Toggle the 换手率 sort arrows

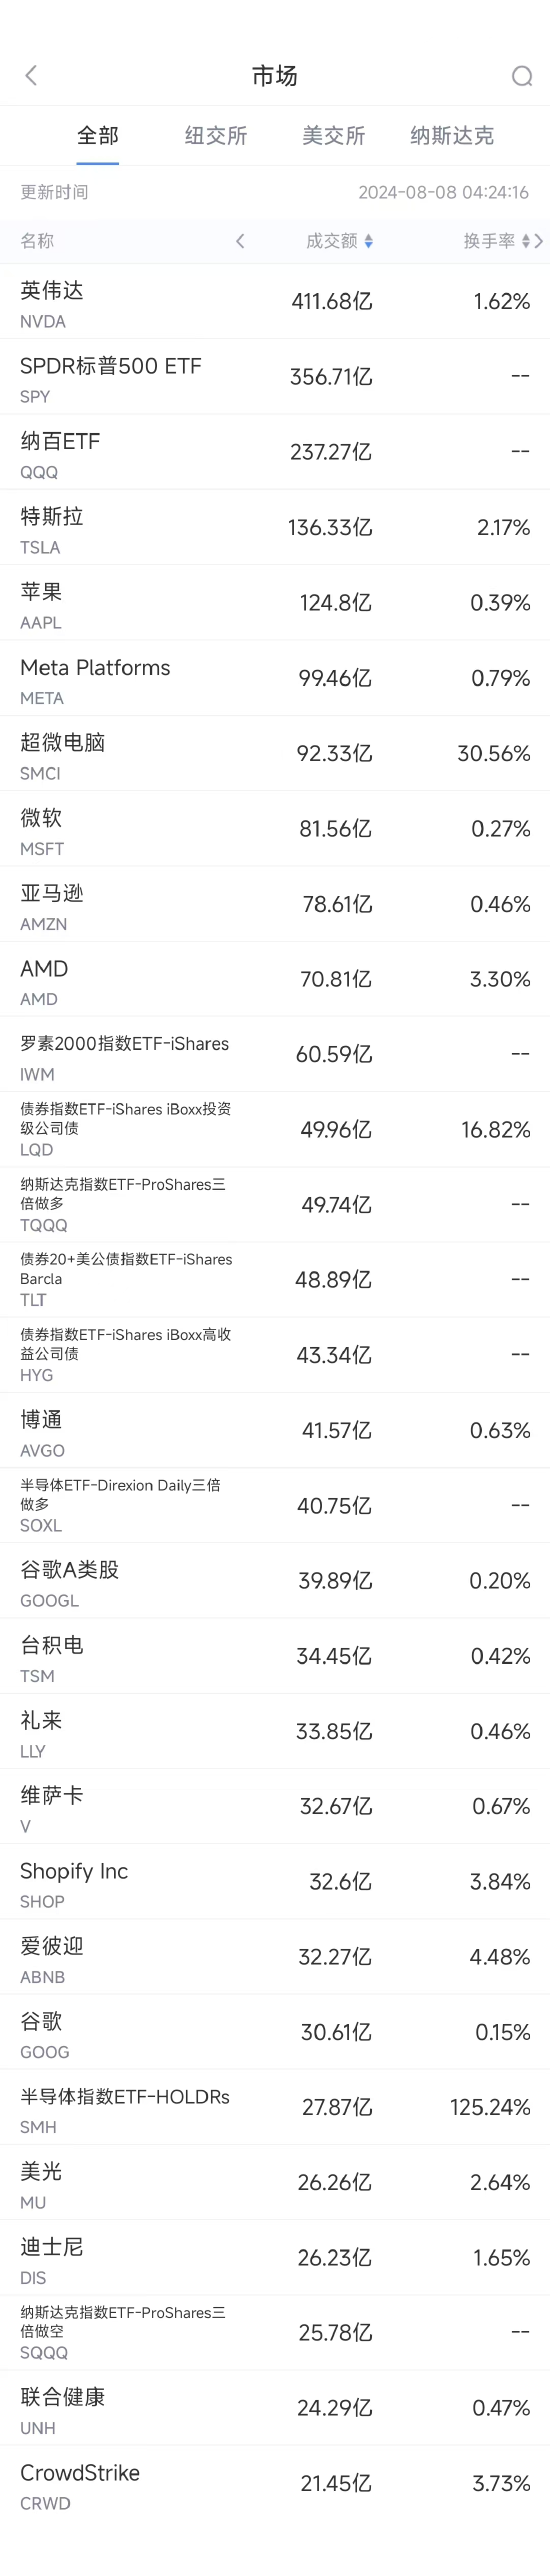[x=526, y=241]
